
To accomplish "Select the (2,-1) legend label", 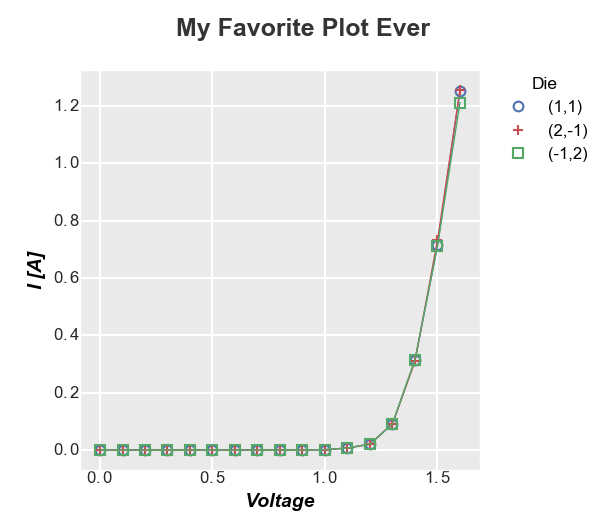I will 567,131.
